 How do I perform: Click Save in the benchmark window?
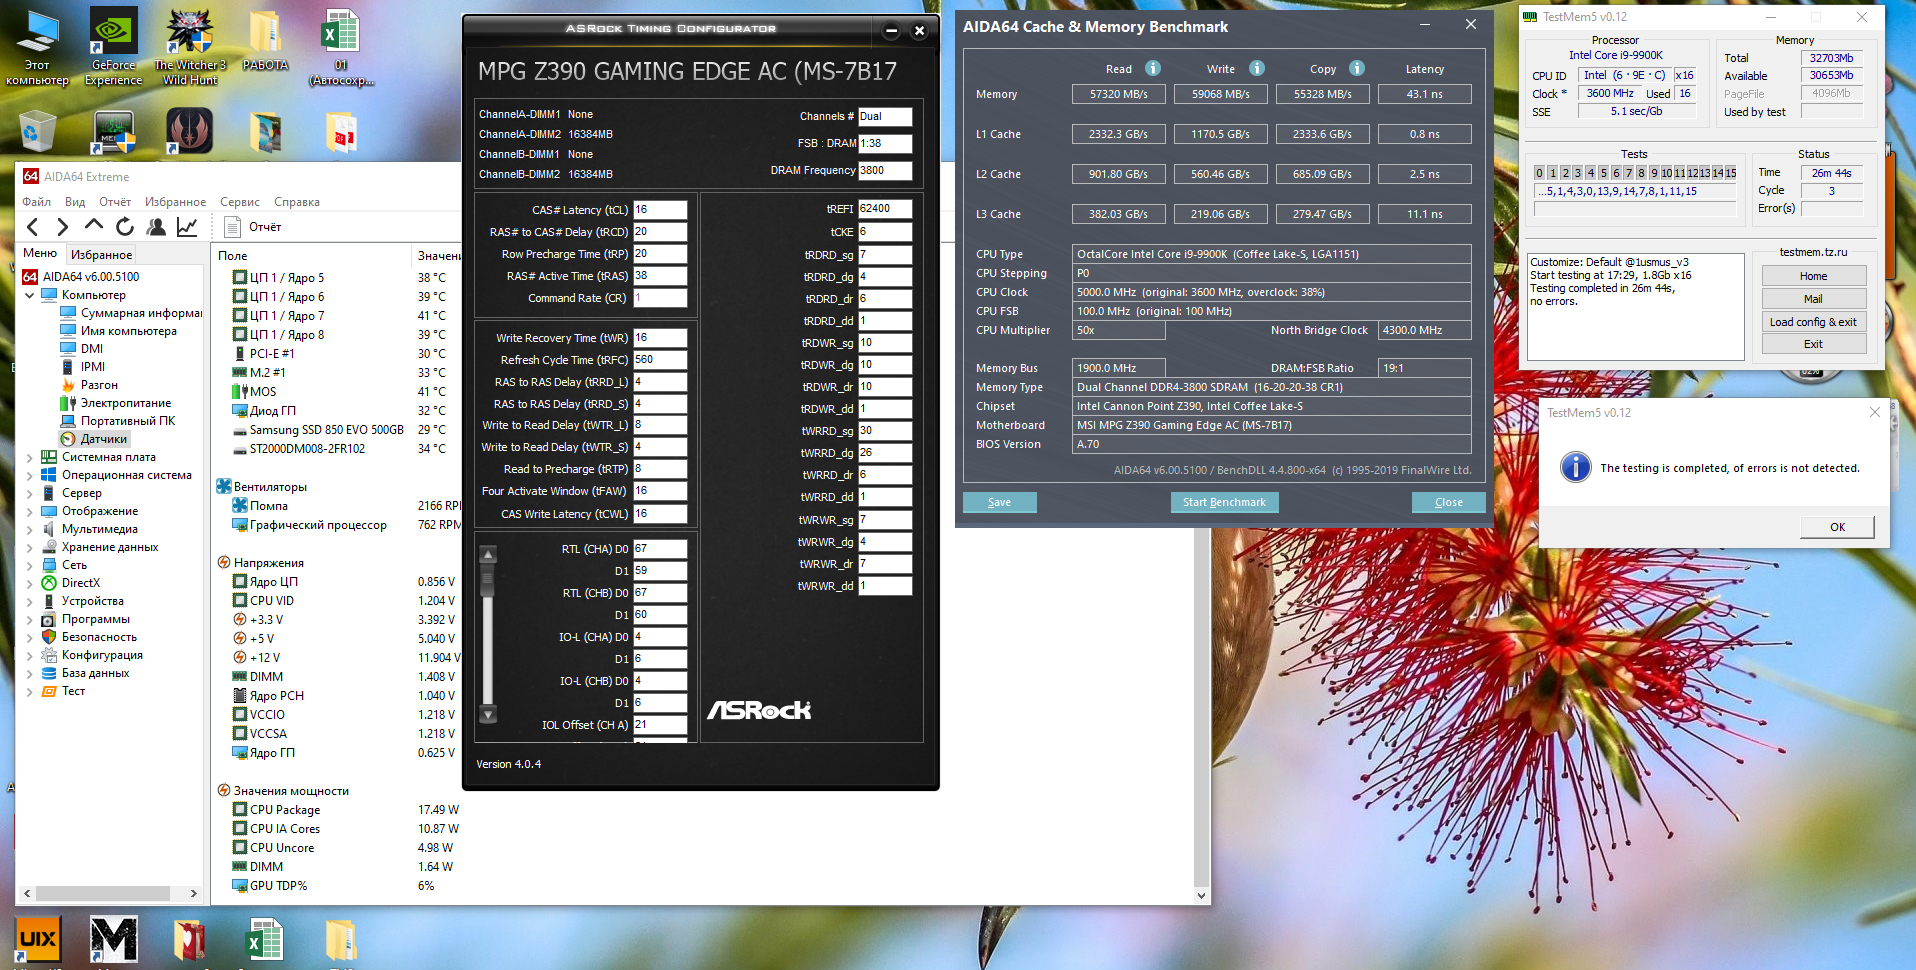click(999, 502)
